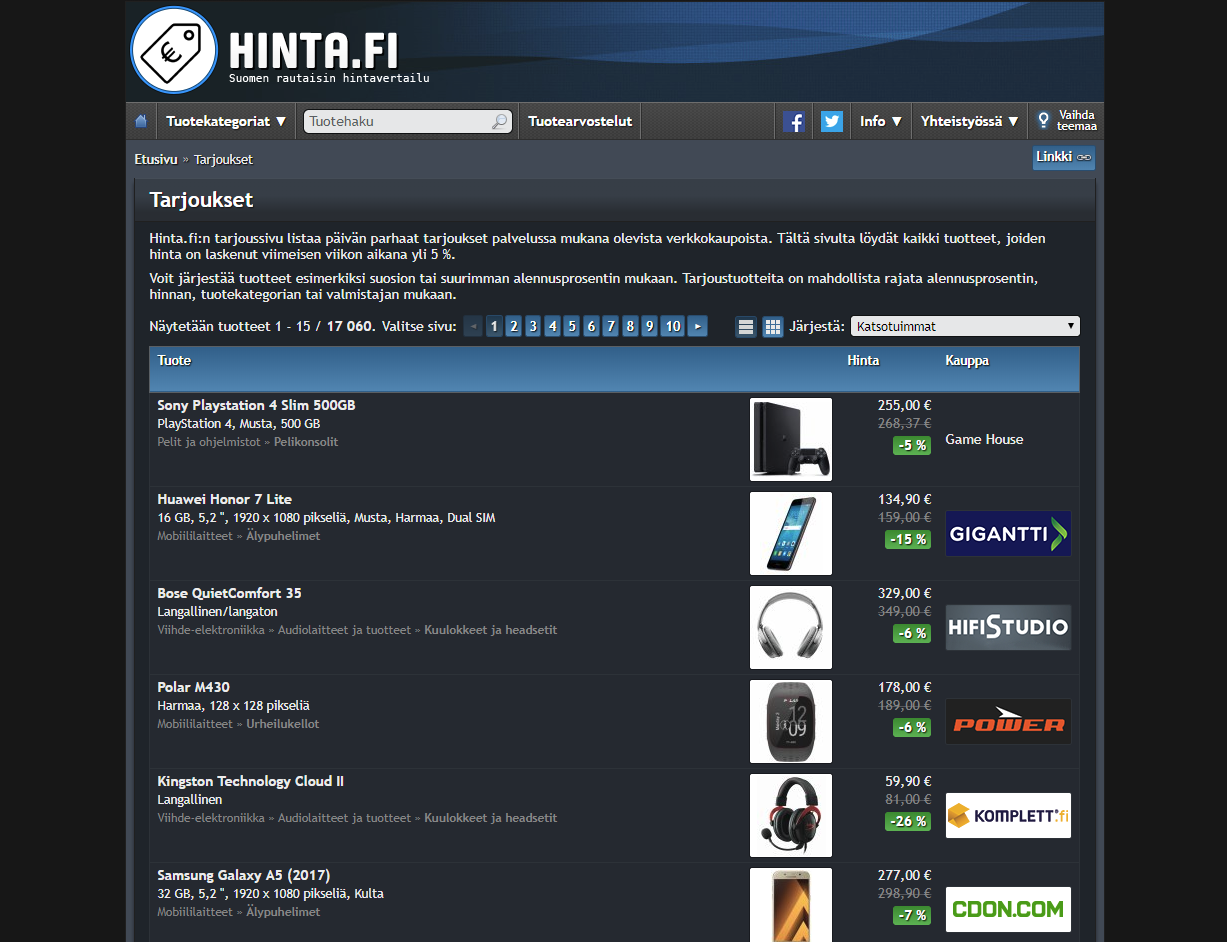Select page 8 in pagination
The width and height of the screenshot is (1227, 942).
tap(630, 326)
